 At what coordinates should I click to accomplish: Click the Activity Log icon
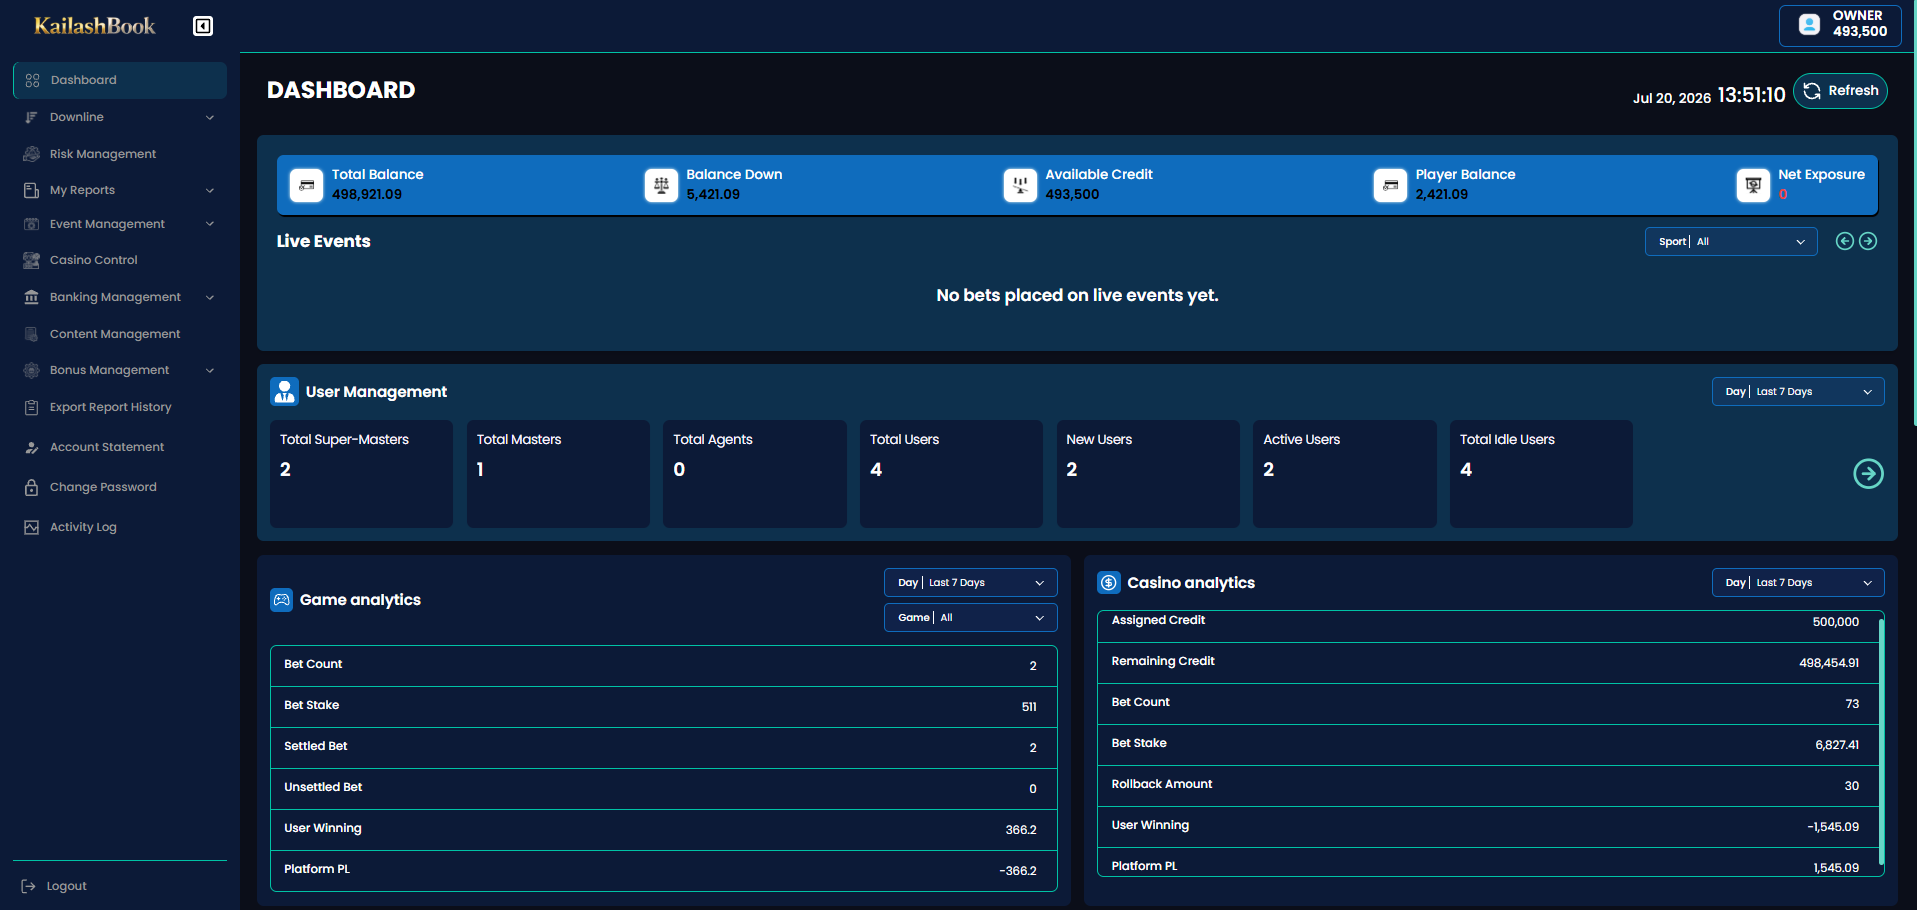point(31,527)
